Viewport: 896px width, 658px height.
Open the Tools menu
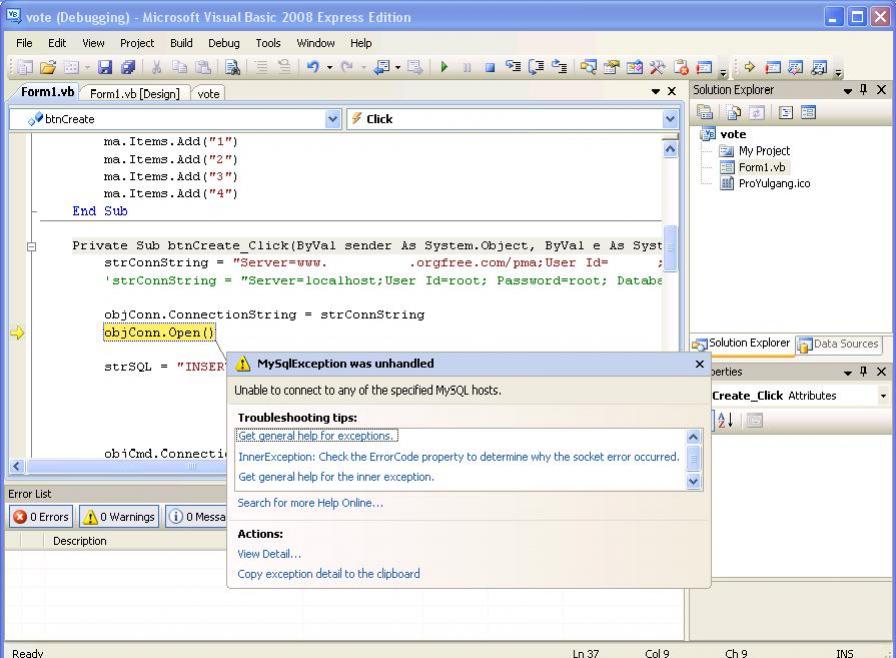click(x=268, y=43)
